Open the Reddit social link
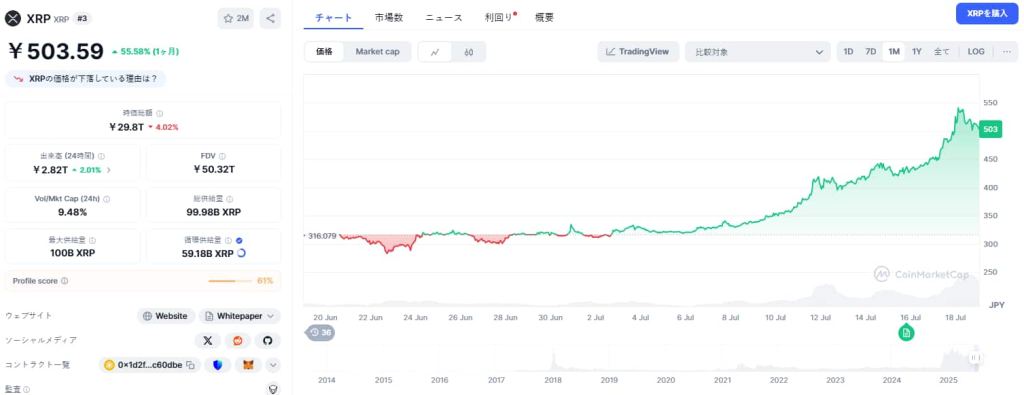1024x395 pixels. point(238,340)
